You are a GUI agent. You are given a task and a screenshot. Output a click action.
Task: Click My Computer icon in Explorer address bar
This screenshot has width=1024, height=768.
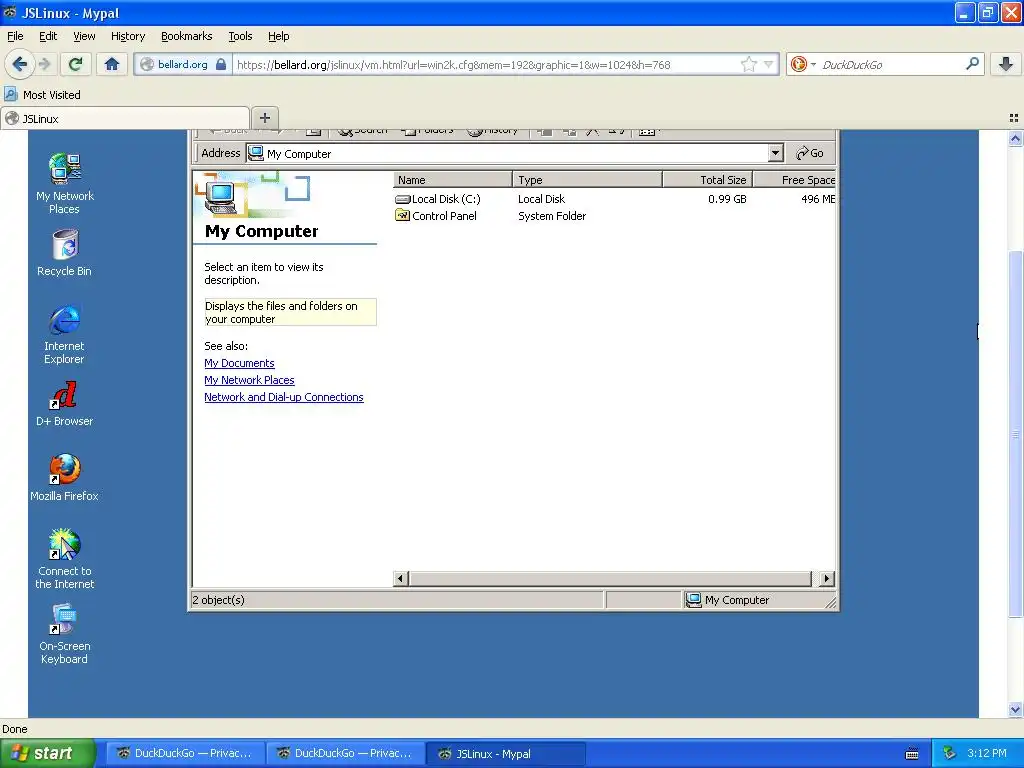pos(256,153)
